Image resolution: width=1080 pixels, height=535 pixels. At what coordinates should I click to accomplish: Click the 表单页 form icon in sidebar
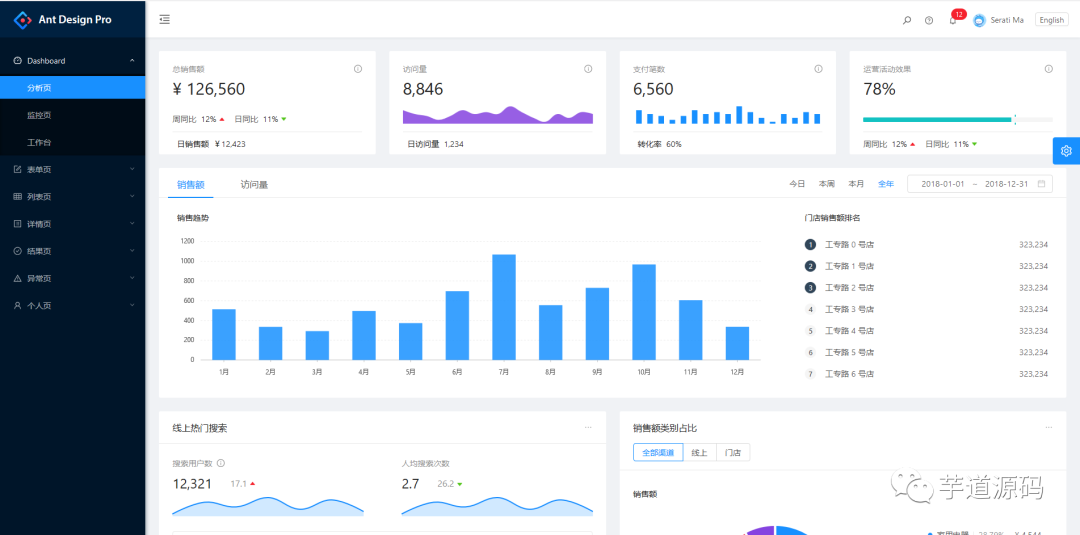point(18,169)
